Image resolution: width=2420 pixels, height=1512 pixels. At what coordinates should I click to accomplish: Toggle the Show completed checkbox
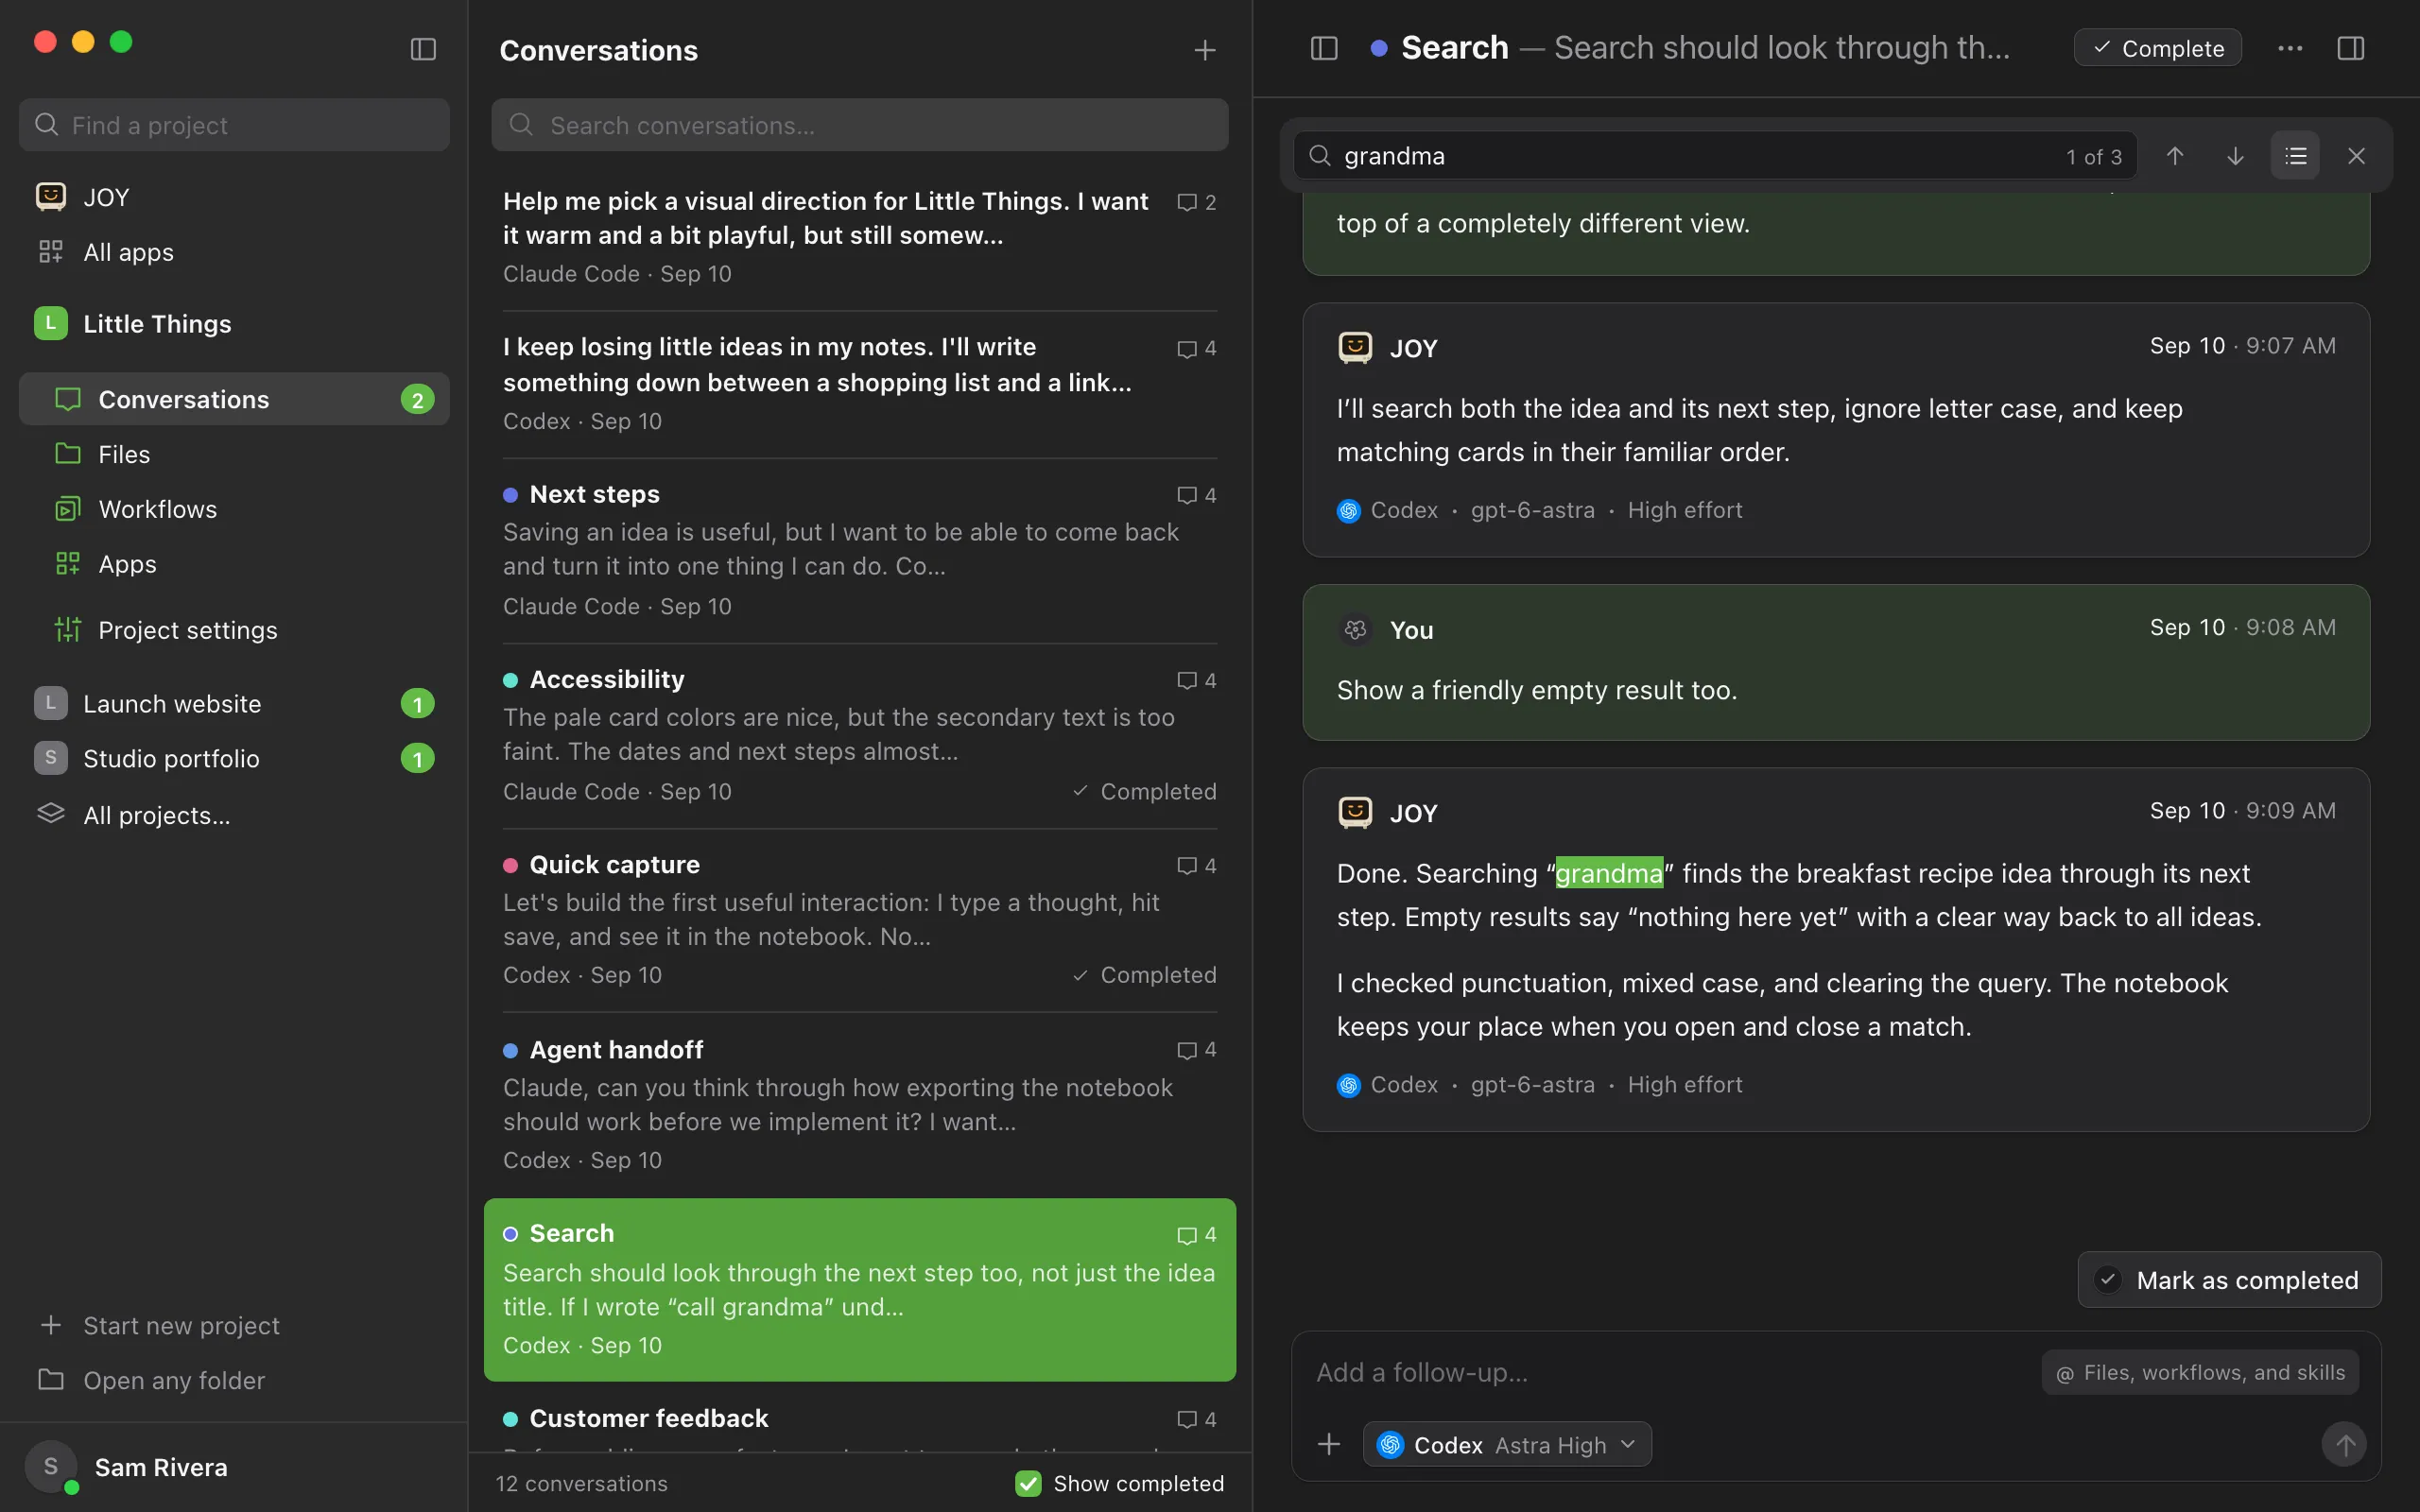[x=1028, y=1483]
